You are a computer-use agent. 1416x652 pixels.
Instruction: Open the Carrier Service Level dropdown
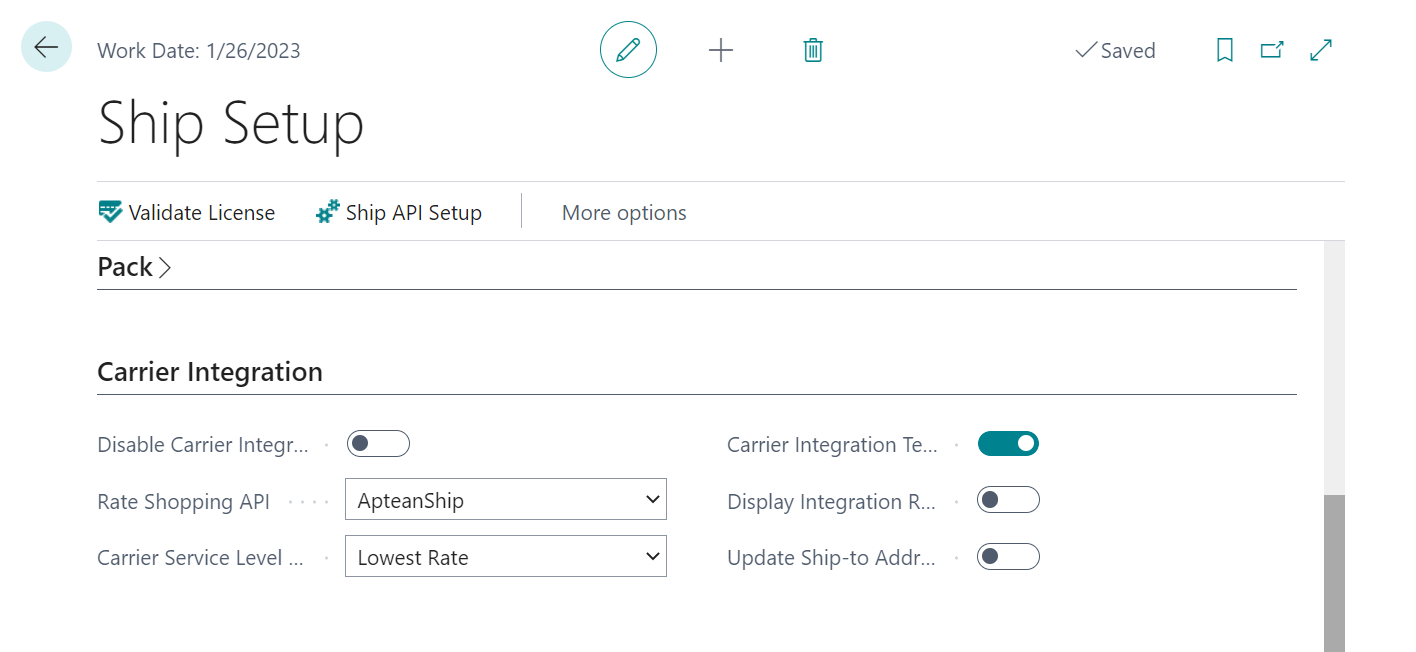coord(505,557)
